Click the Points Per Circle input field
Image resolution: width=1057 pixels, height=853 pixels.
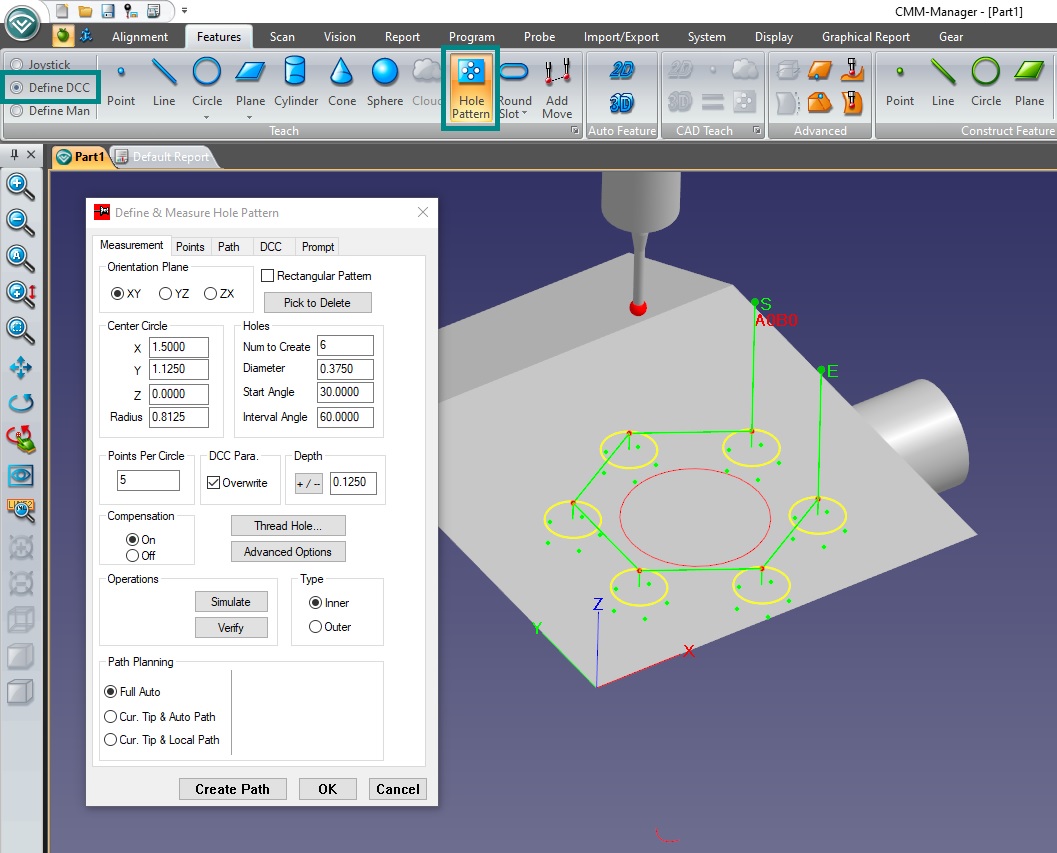(x=148, y=480)
